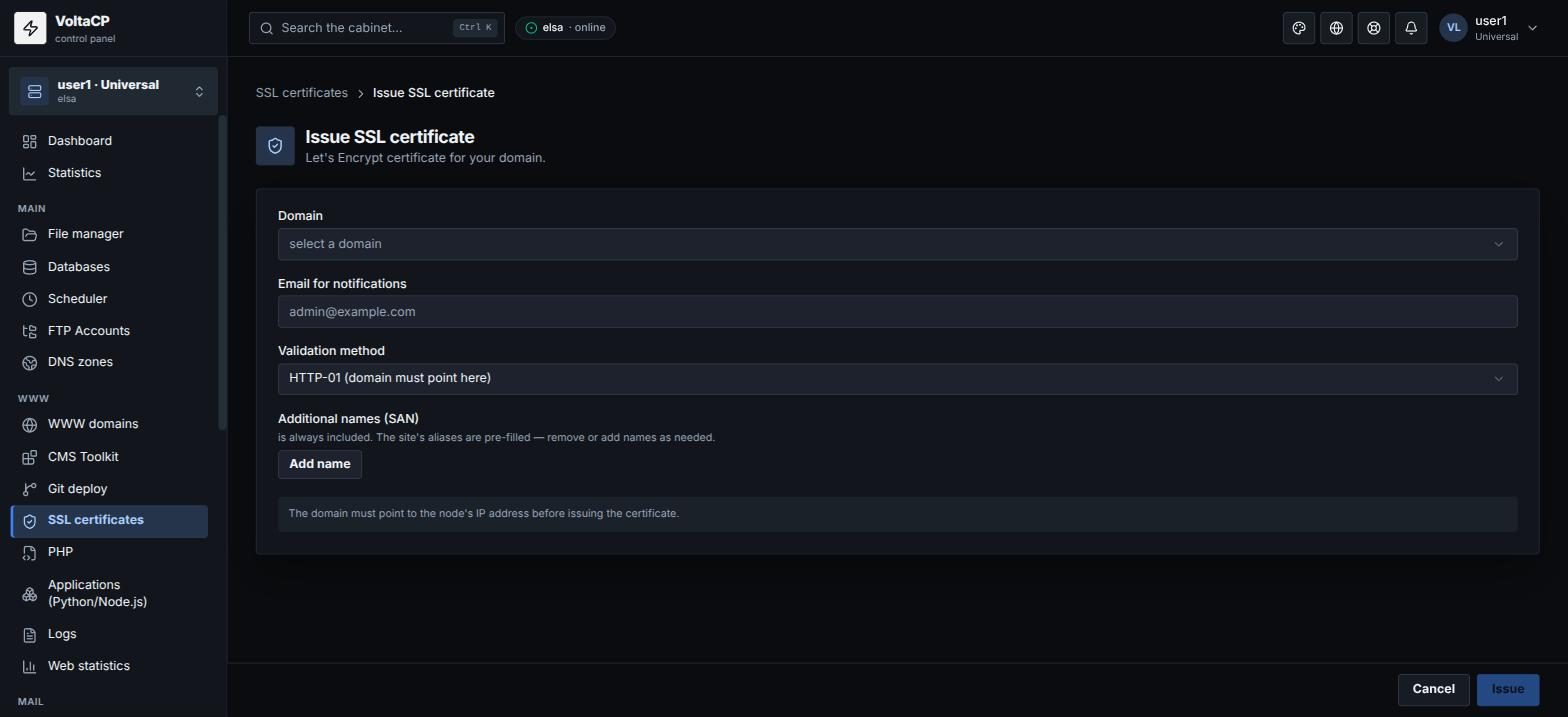Open the Validation method dropdown
The image size is (1568, 717).
coord(897,379)
